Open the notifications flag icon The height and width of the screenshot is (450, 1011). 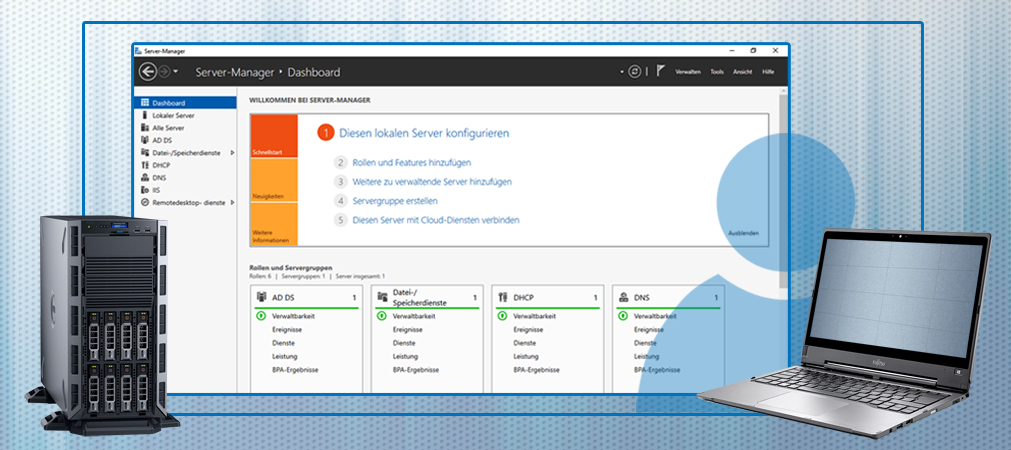tap(661, 72)
